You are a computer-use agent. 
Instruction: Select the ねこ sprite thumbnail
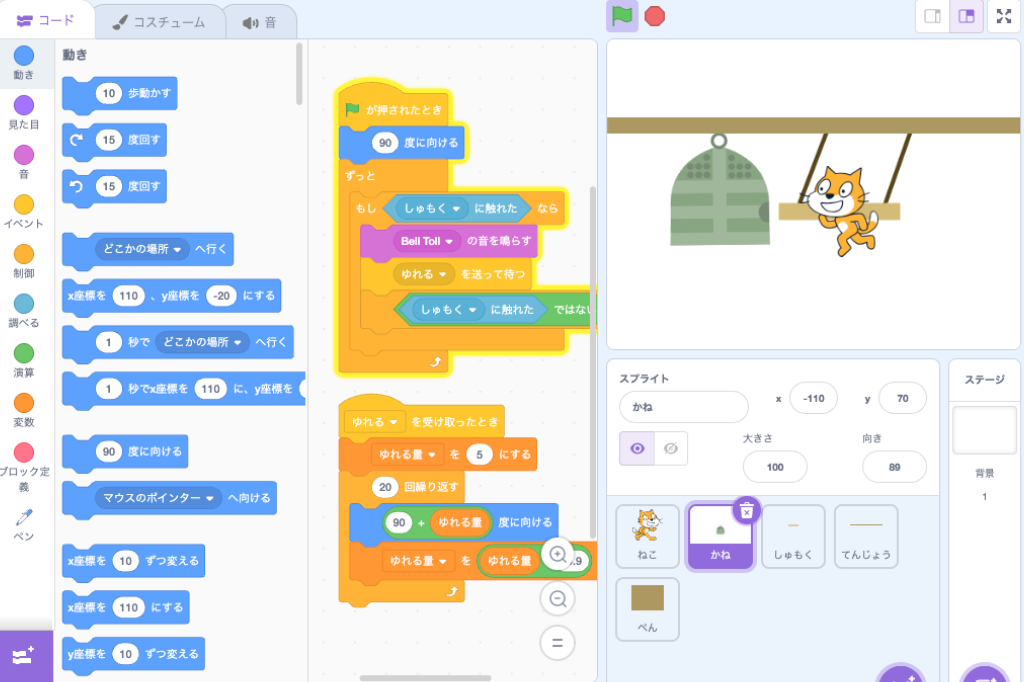coord(647,536)
